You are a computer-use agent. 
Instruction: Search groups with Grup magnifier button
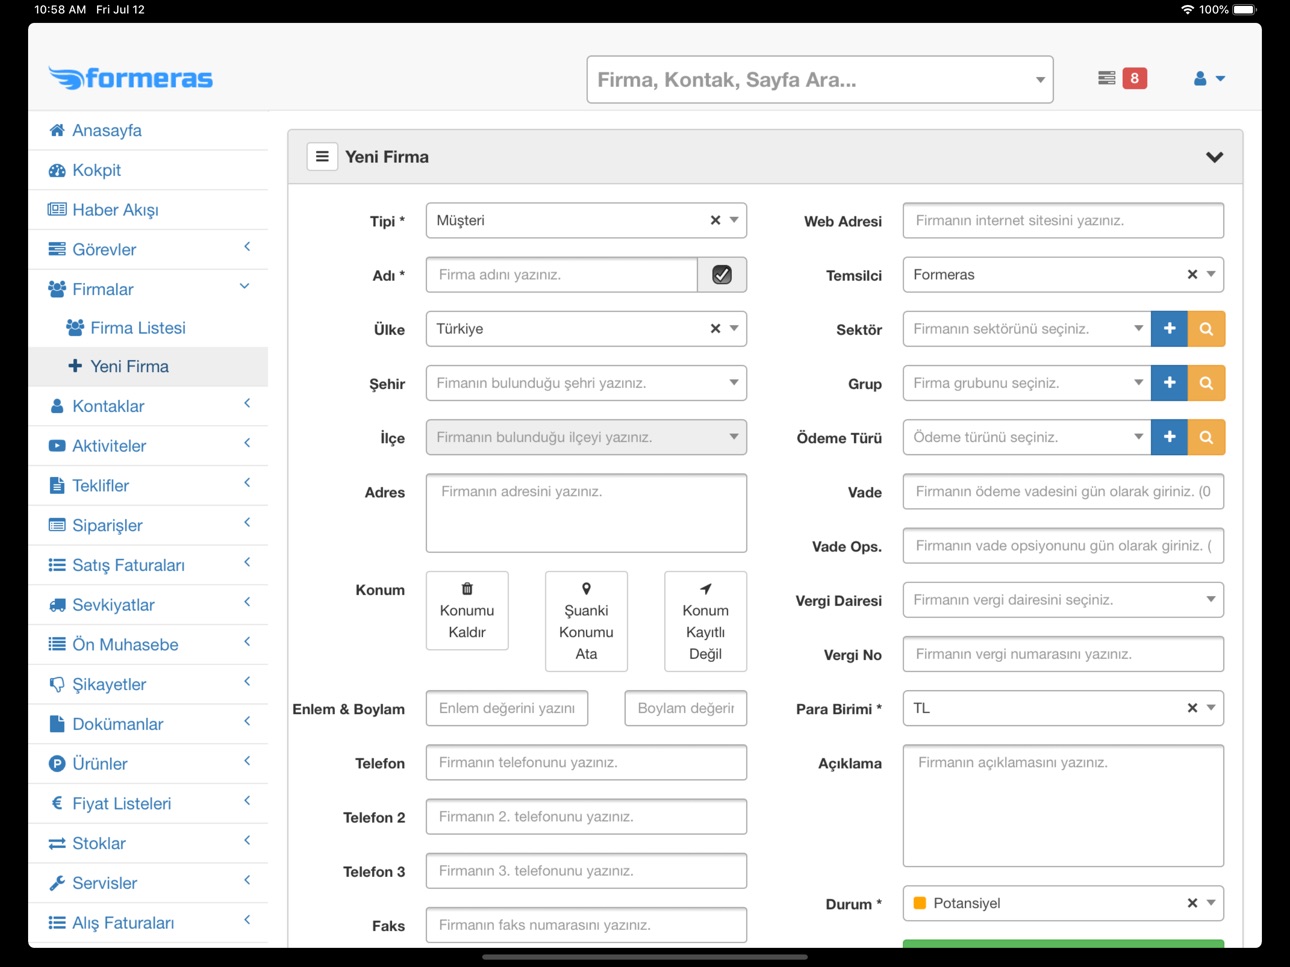pos(1206,383)
